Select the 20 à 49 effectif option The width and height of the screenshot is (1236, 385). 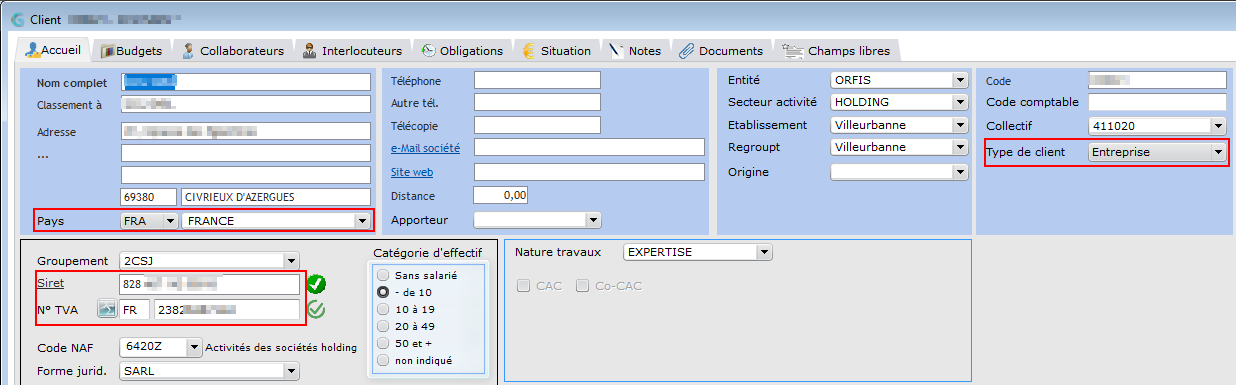pos(383,325)
